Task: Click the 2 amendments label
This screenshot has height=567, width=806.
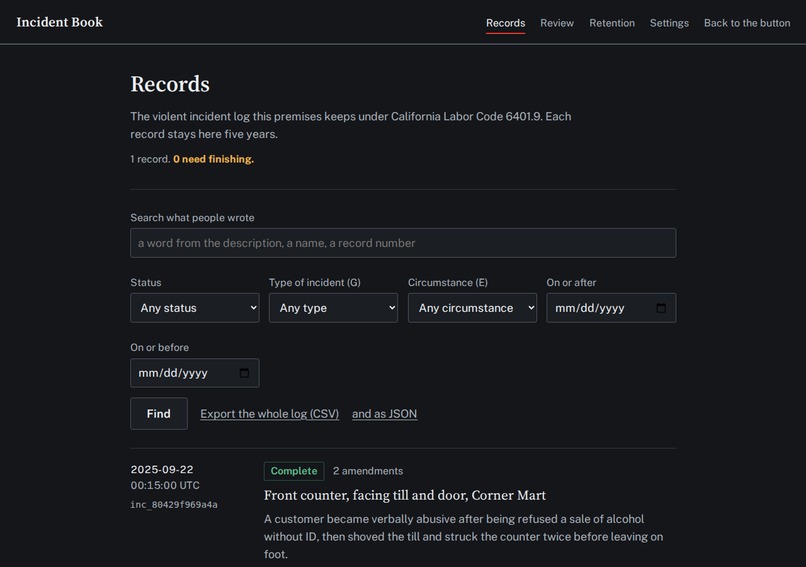Action: coord(368,471)
